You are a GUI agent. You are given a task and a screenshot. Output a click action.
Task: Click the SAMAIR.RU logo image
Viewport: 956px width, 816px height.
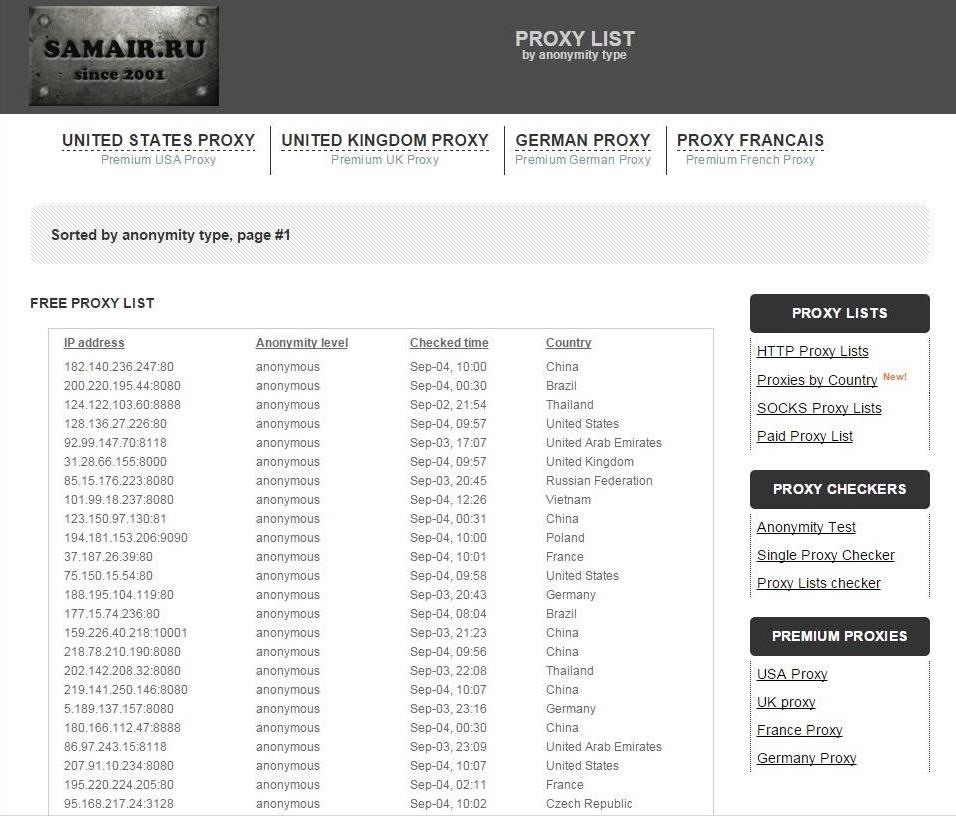(x=124, y=57)
